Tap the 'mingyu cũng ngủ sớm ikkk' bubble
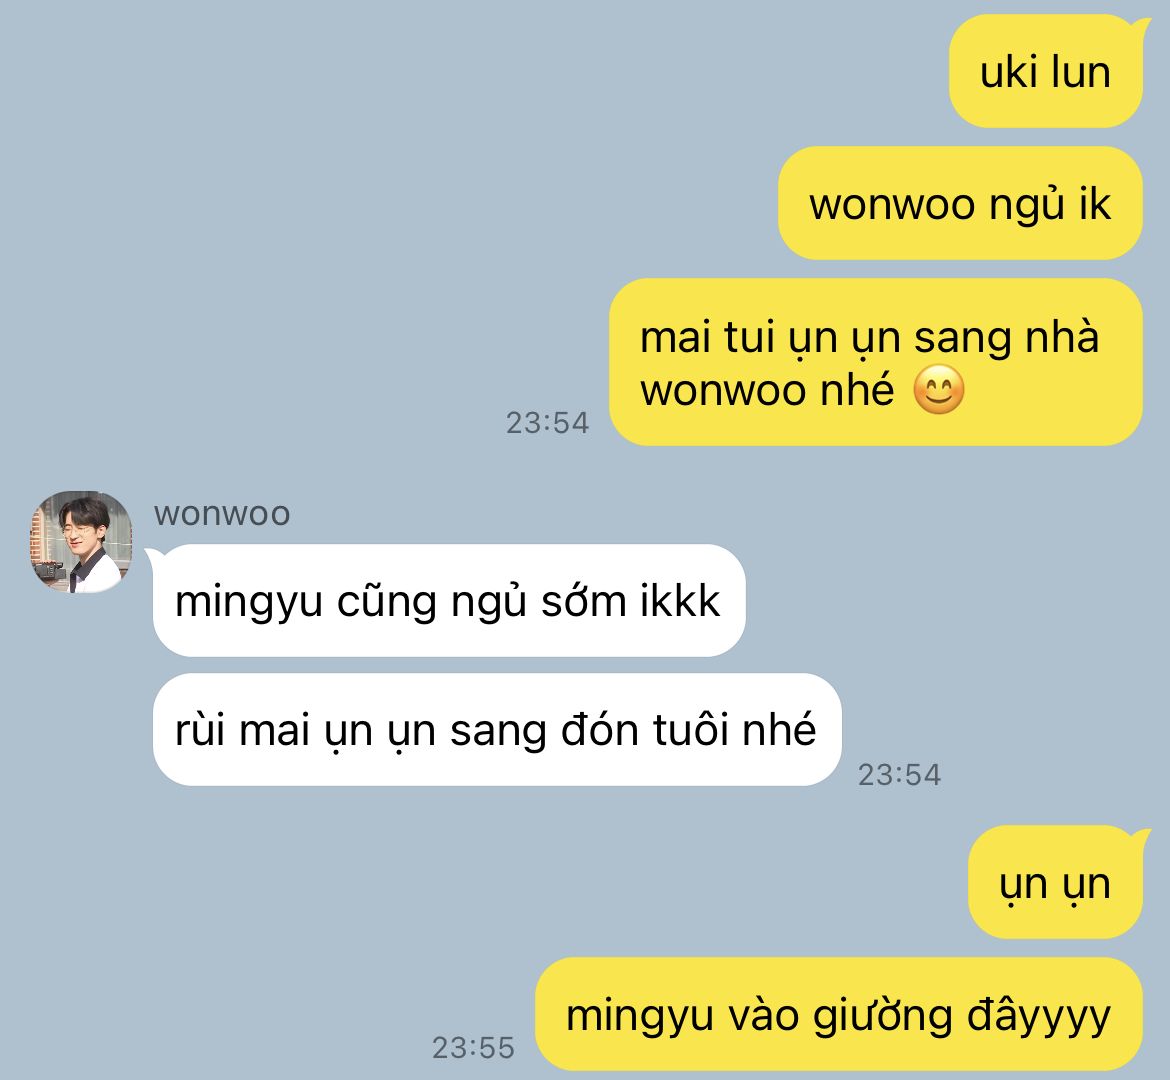 pos(448,601)
